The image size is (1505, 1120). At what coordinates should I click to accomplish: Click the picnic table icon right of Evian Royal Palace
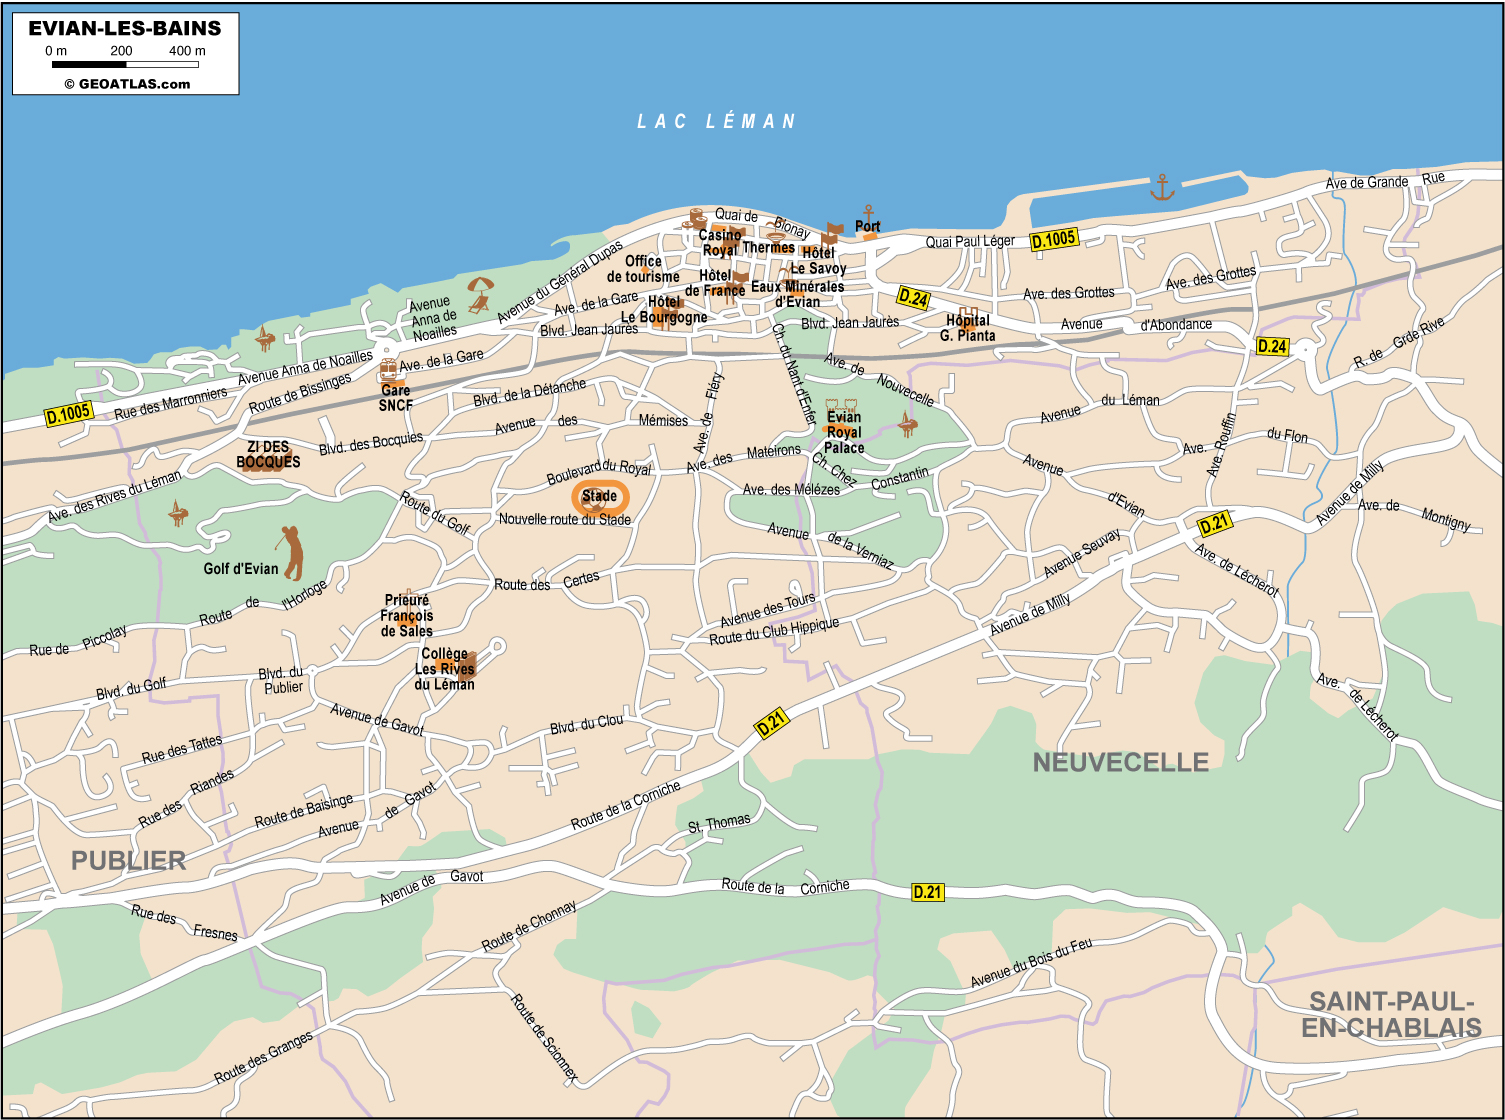[x=907, y=424]
